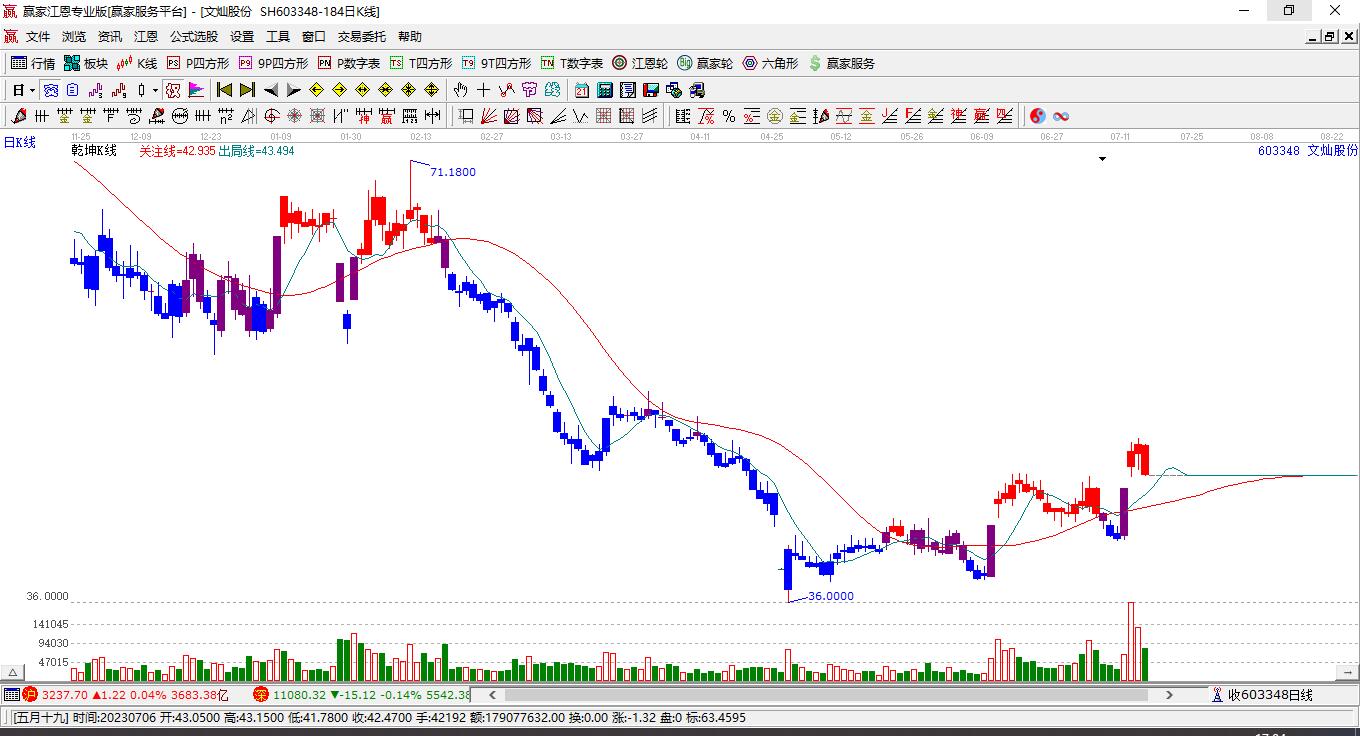Screen dimensions: 1360x736
Task: Click the horizontal chart scrollbar track
Action: click(830, 694)
